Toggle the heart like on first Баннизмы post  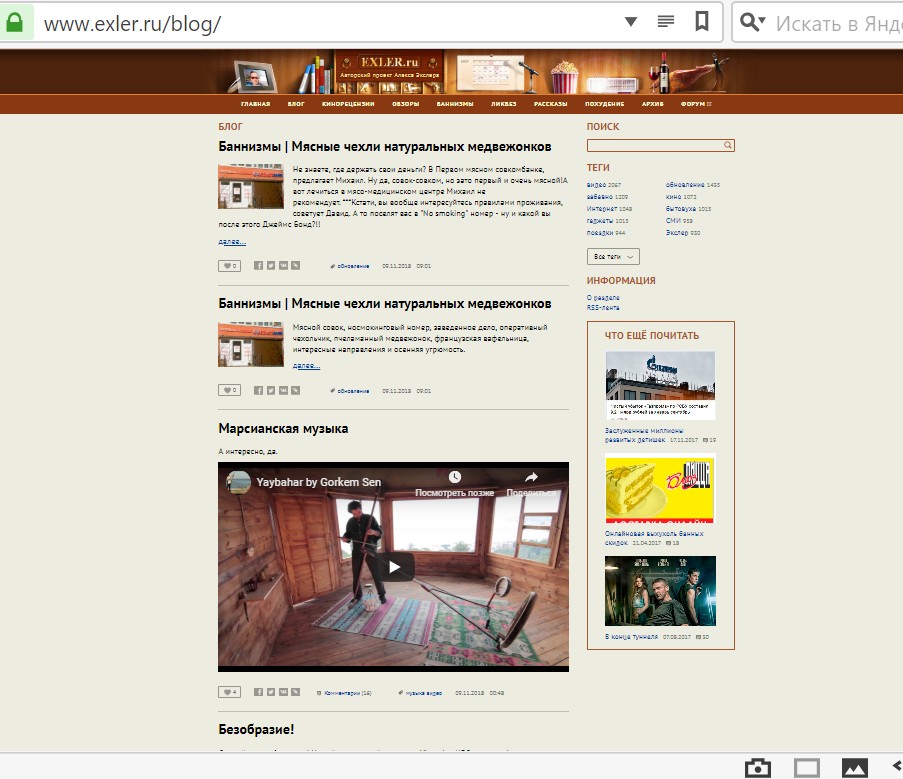229,266
